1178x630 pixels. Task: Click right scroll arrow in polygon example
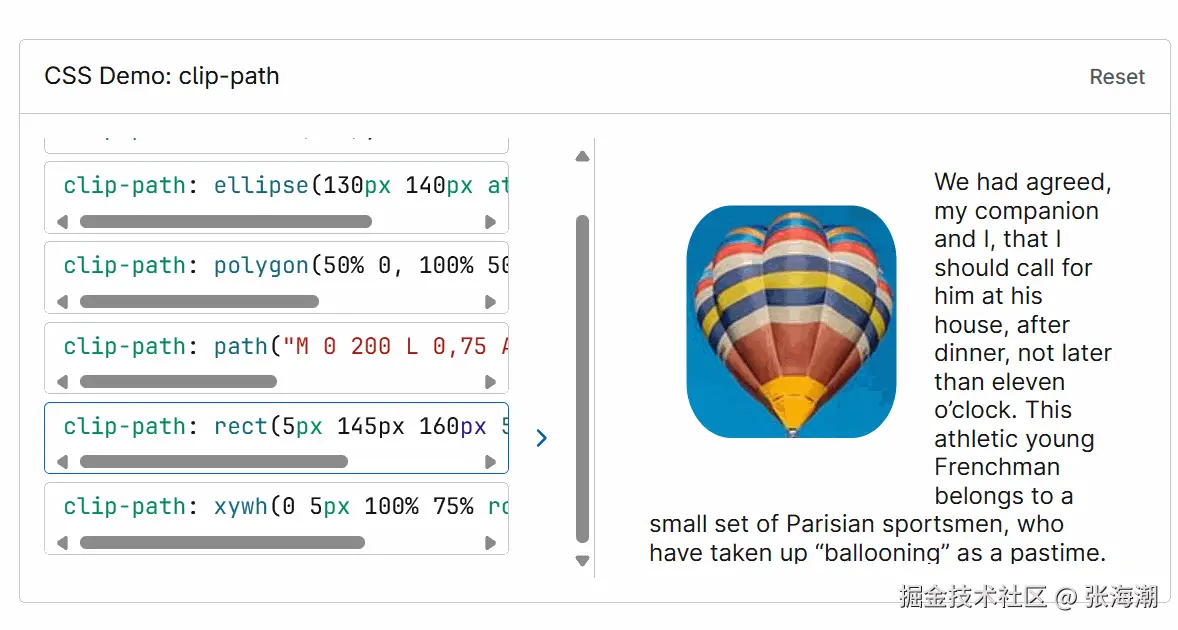coord(490,302)
